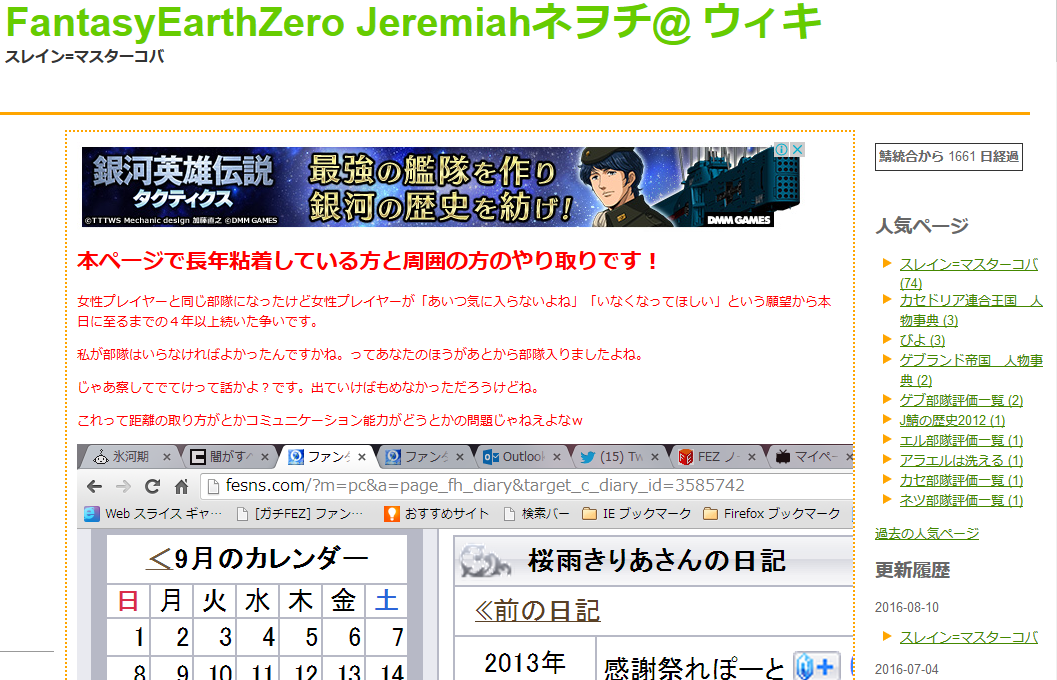Click the reload icon in the pictured browser
The width and height of the screenshot is (1057, 680).
(x=152, y=486)
